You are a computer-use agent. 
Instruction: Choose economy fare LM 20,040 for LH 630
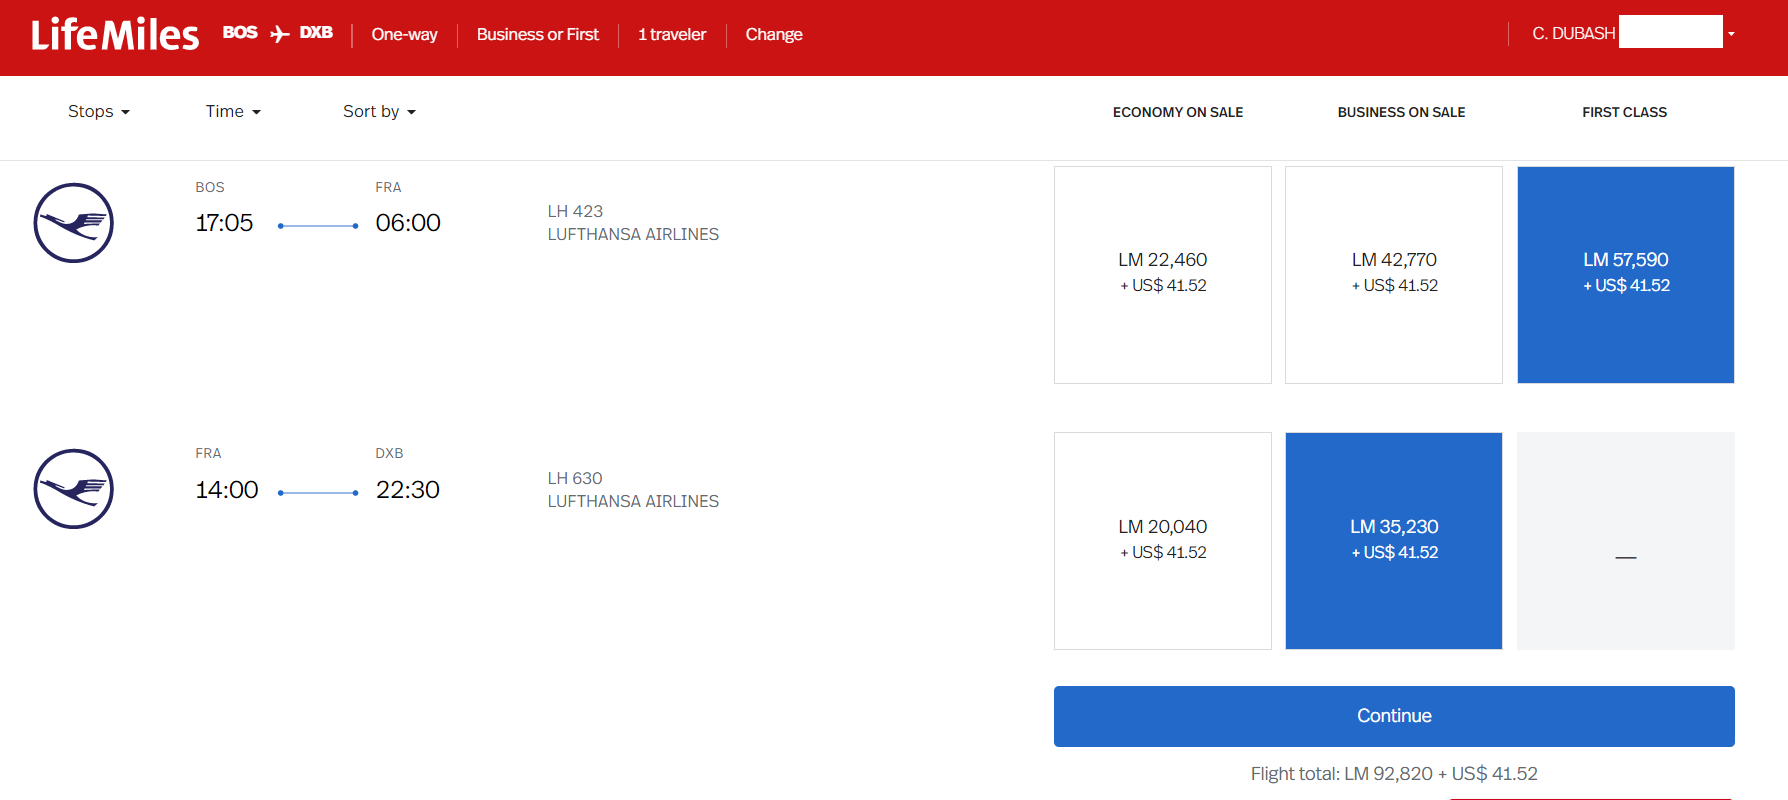click(x=1163, y=541)
